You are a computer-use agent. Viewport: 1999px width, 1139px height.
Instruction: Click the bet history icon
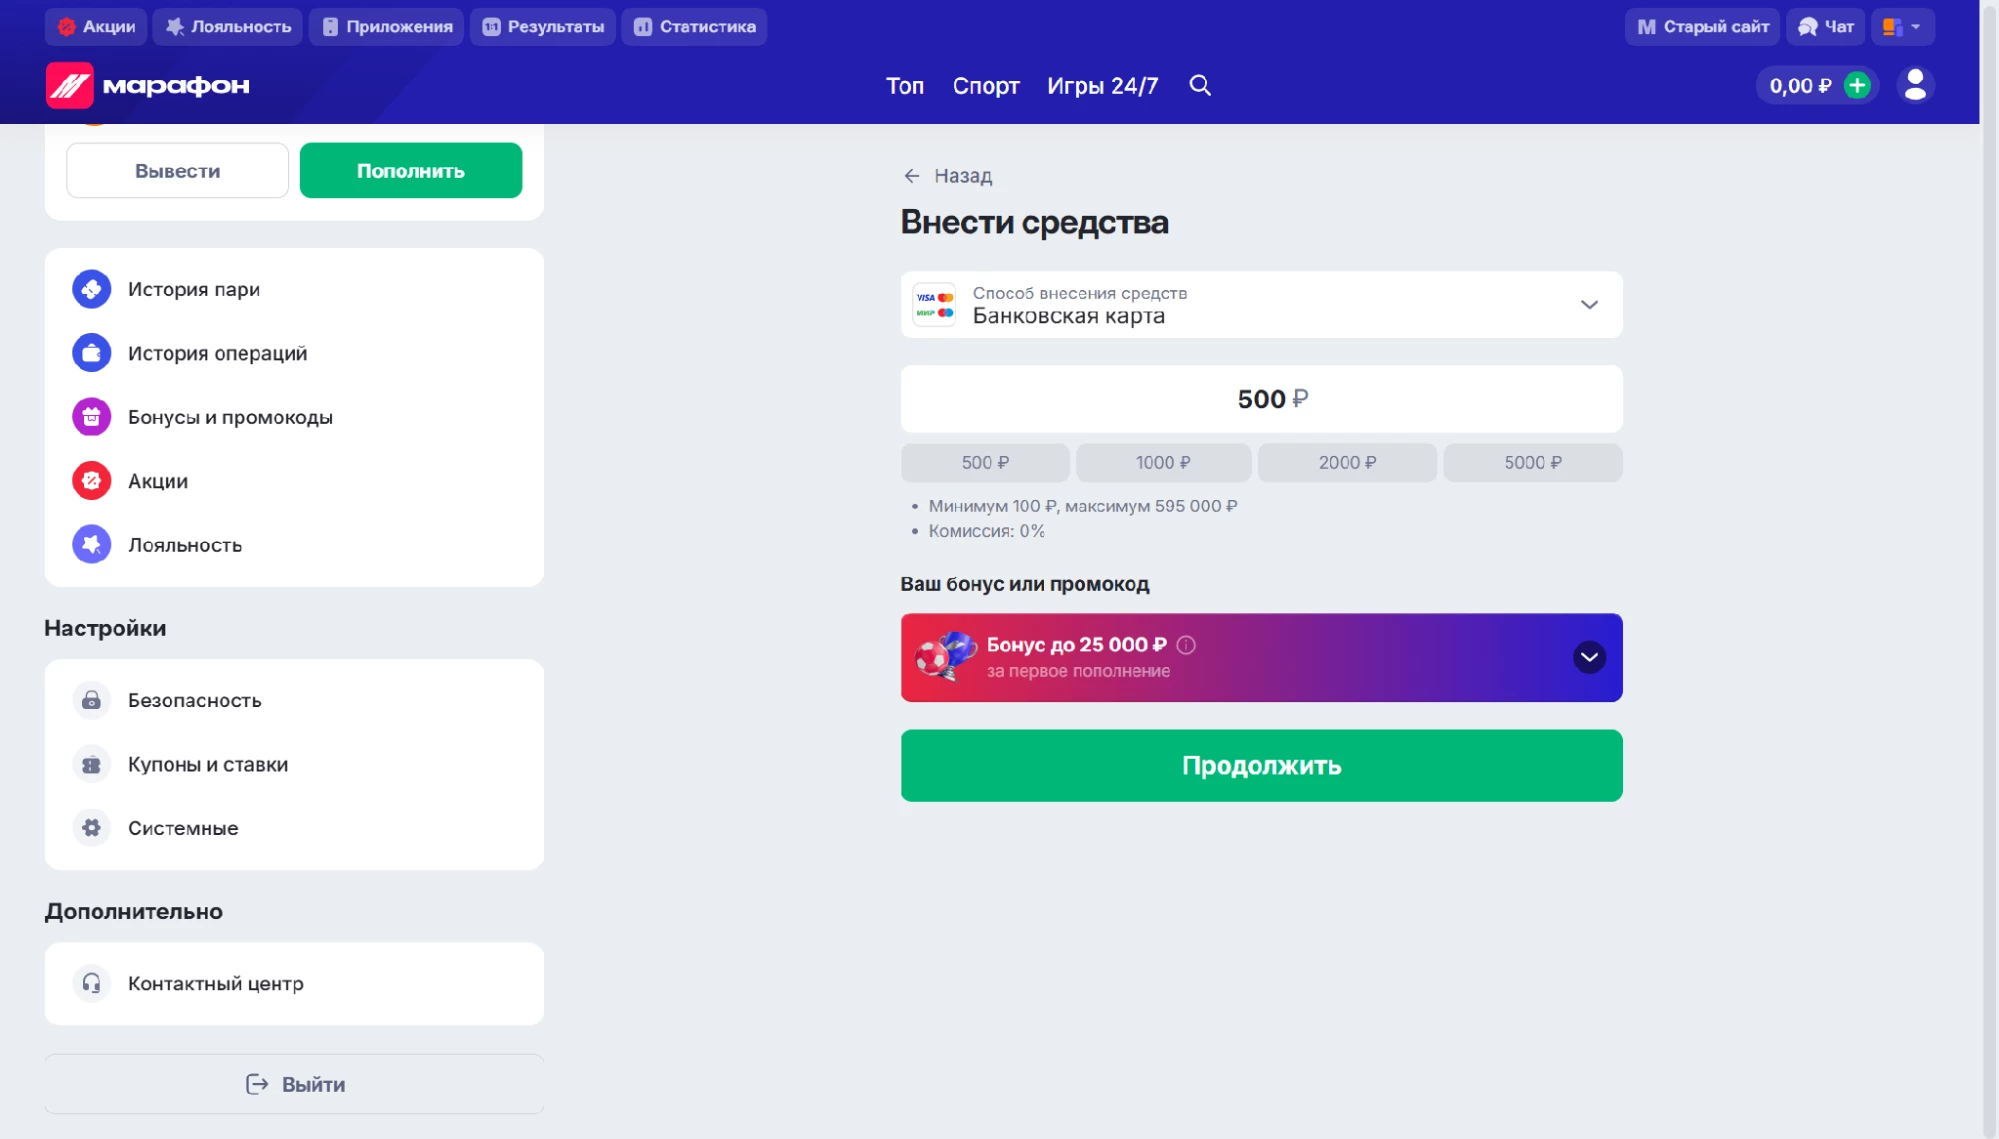pos(91,289)
